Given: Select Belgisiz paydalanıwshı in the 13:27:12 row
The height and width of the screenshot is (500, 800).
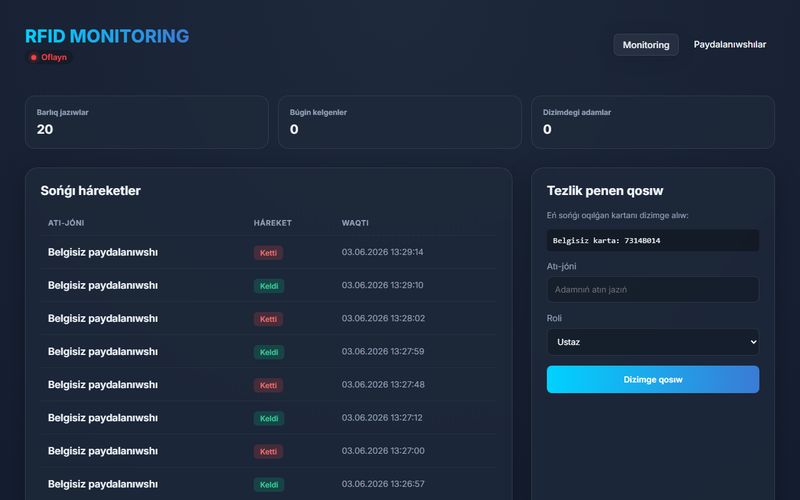Looking at the screenshot, I should (x=103, y=418).
